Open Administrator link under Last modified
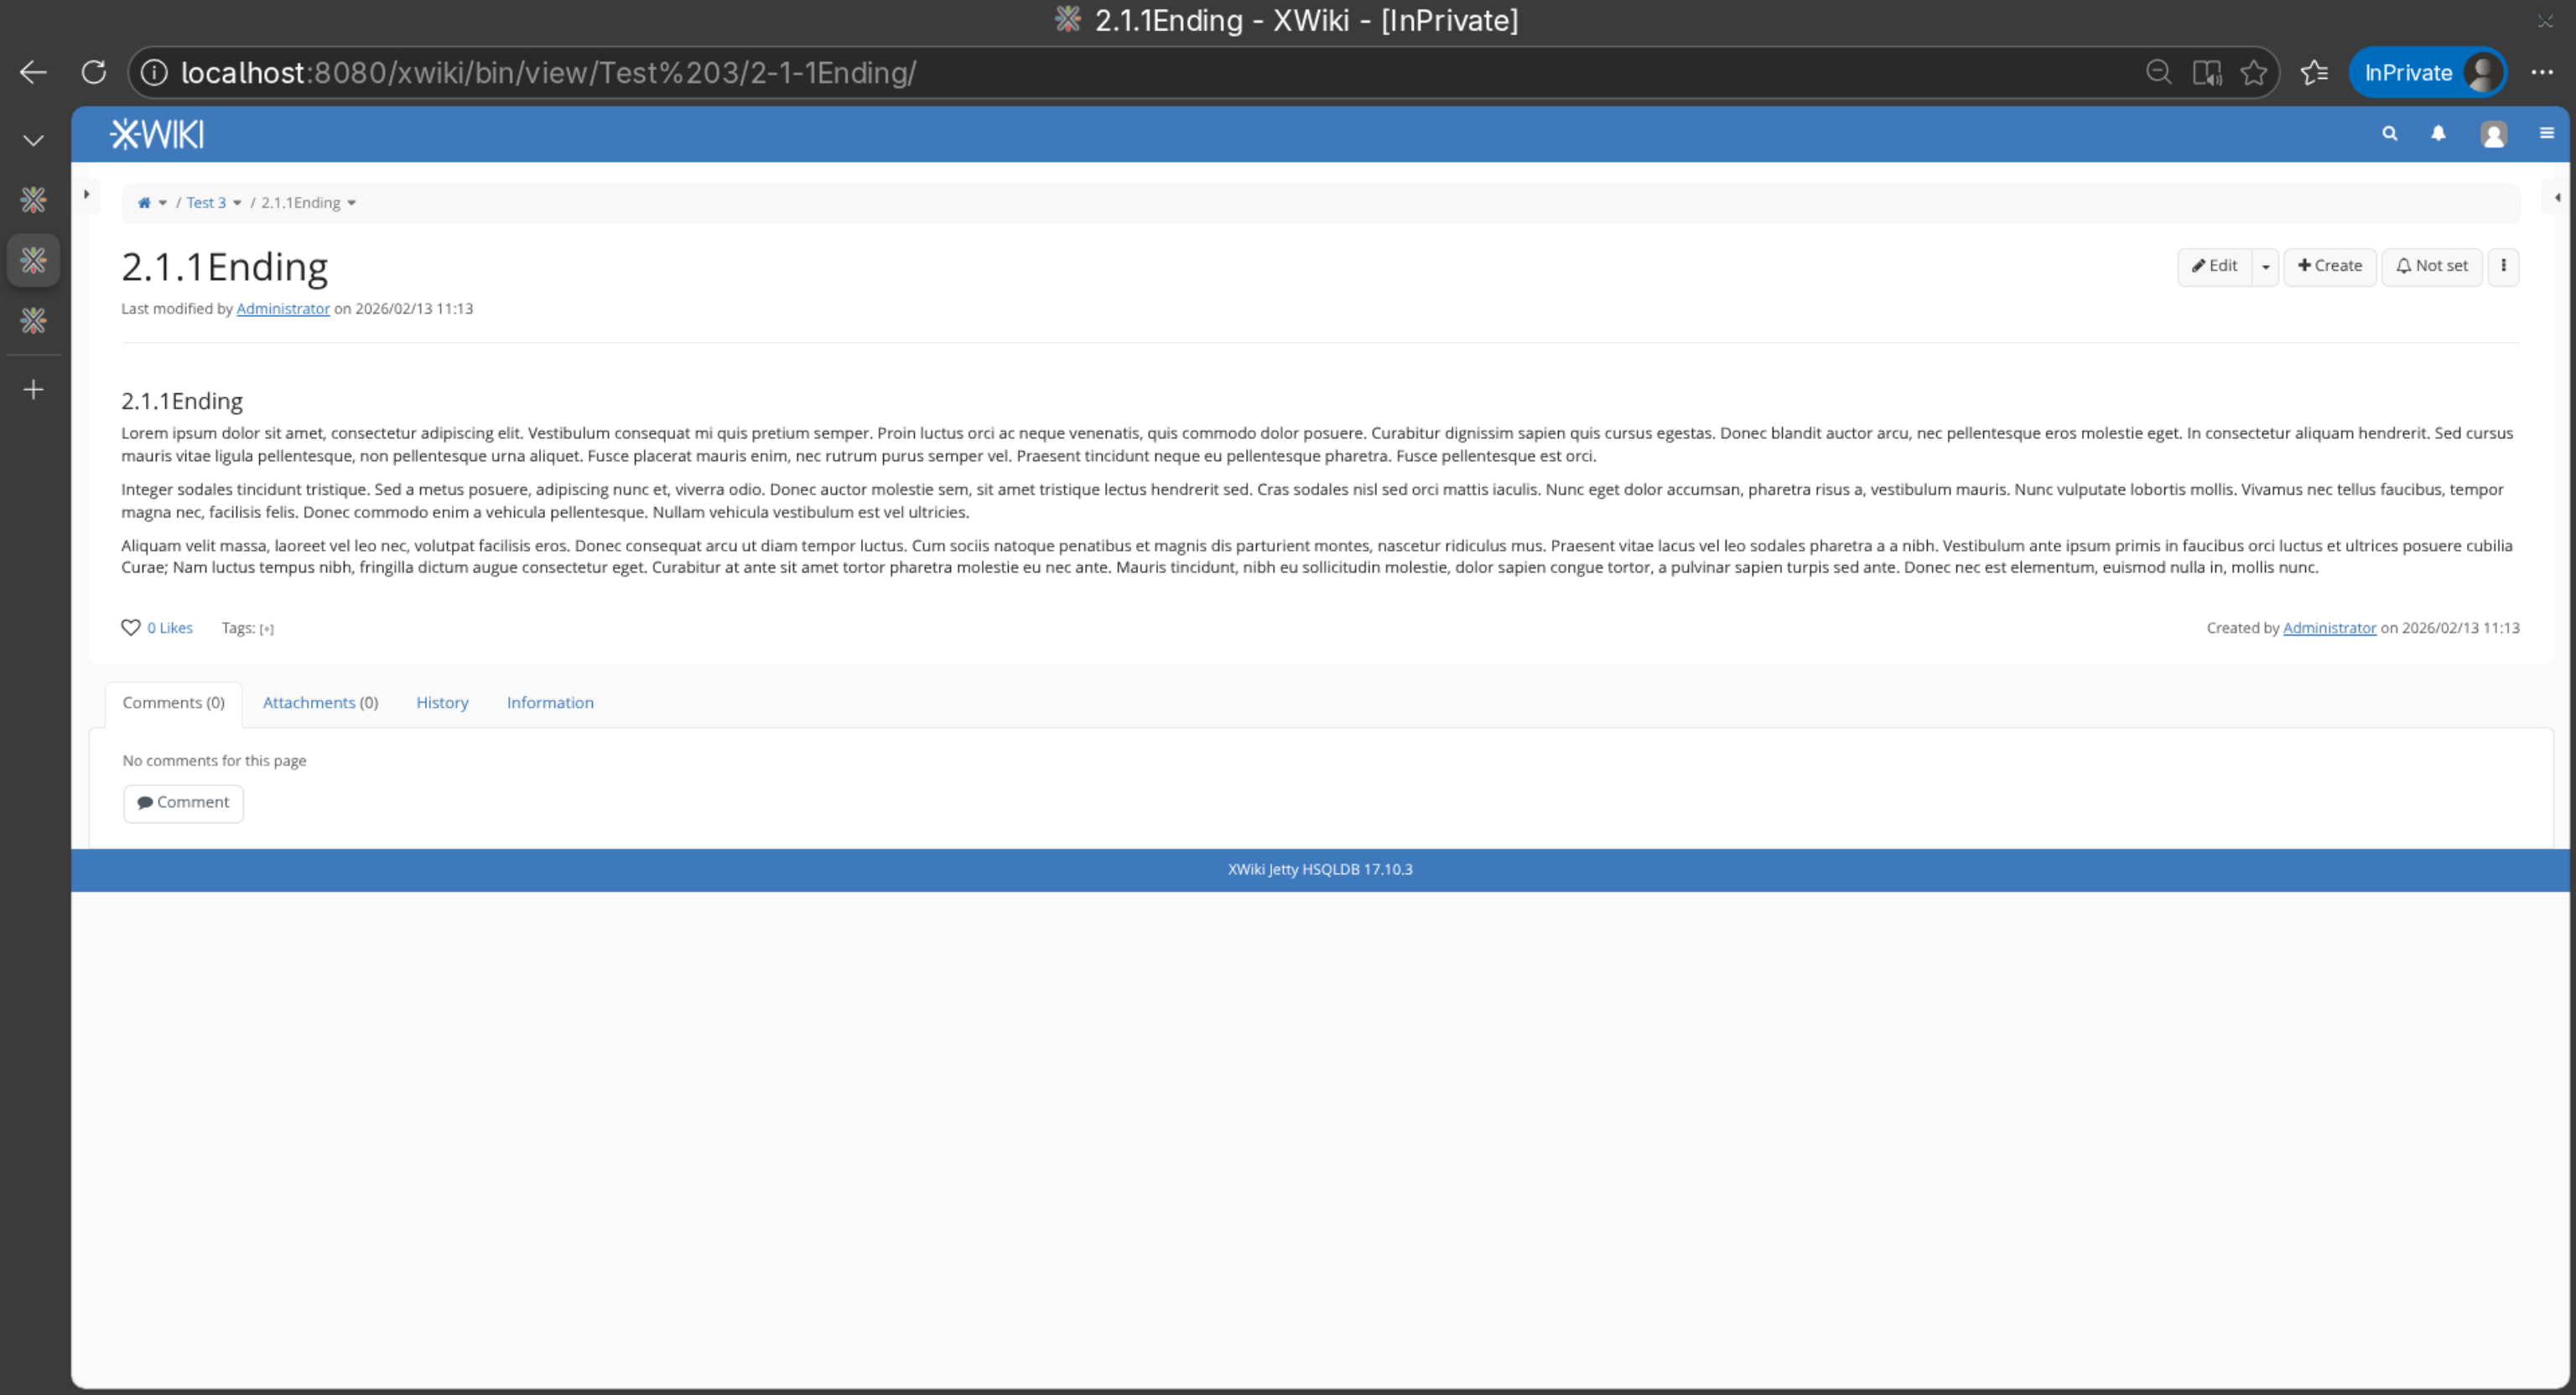 pos(283,309)
